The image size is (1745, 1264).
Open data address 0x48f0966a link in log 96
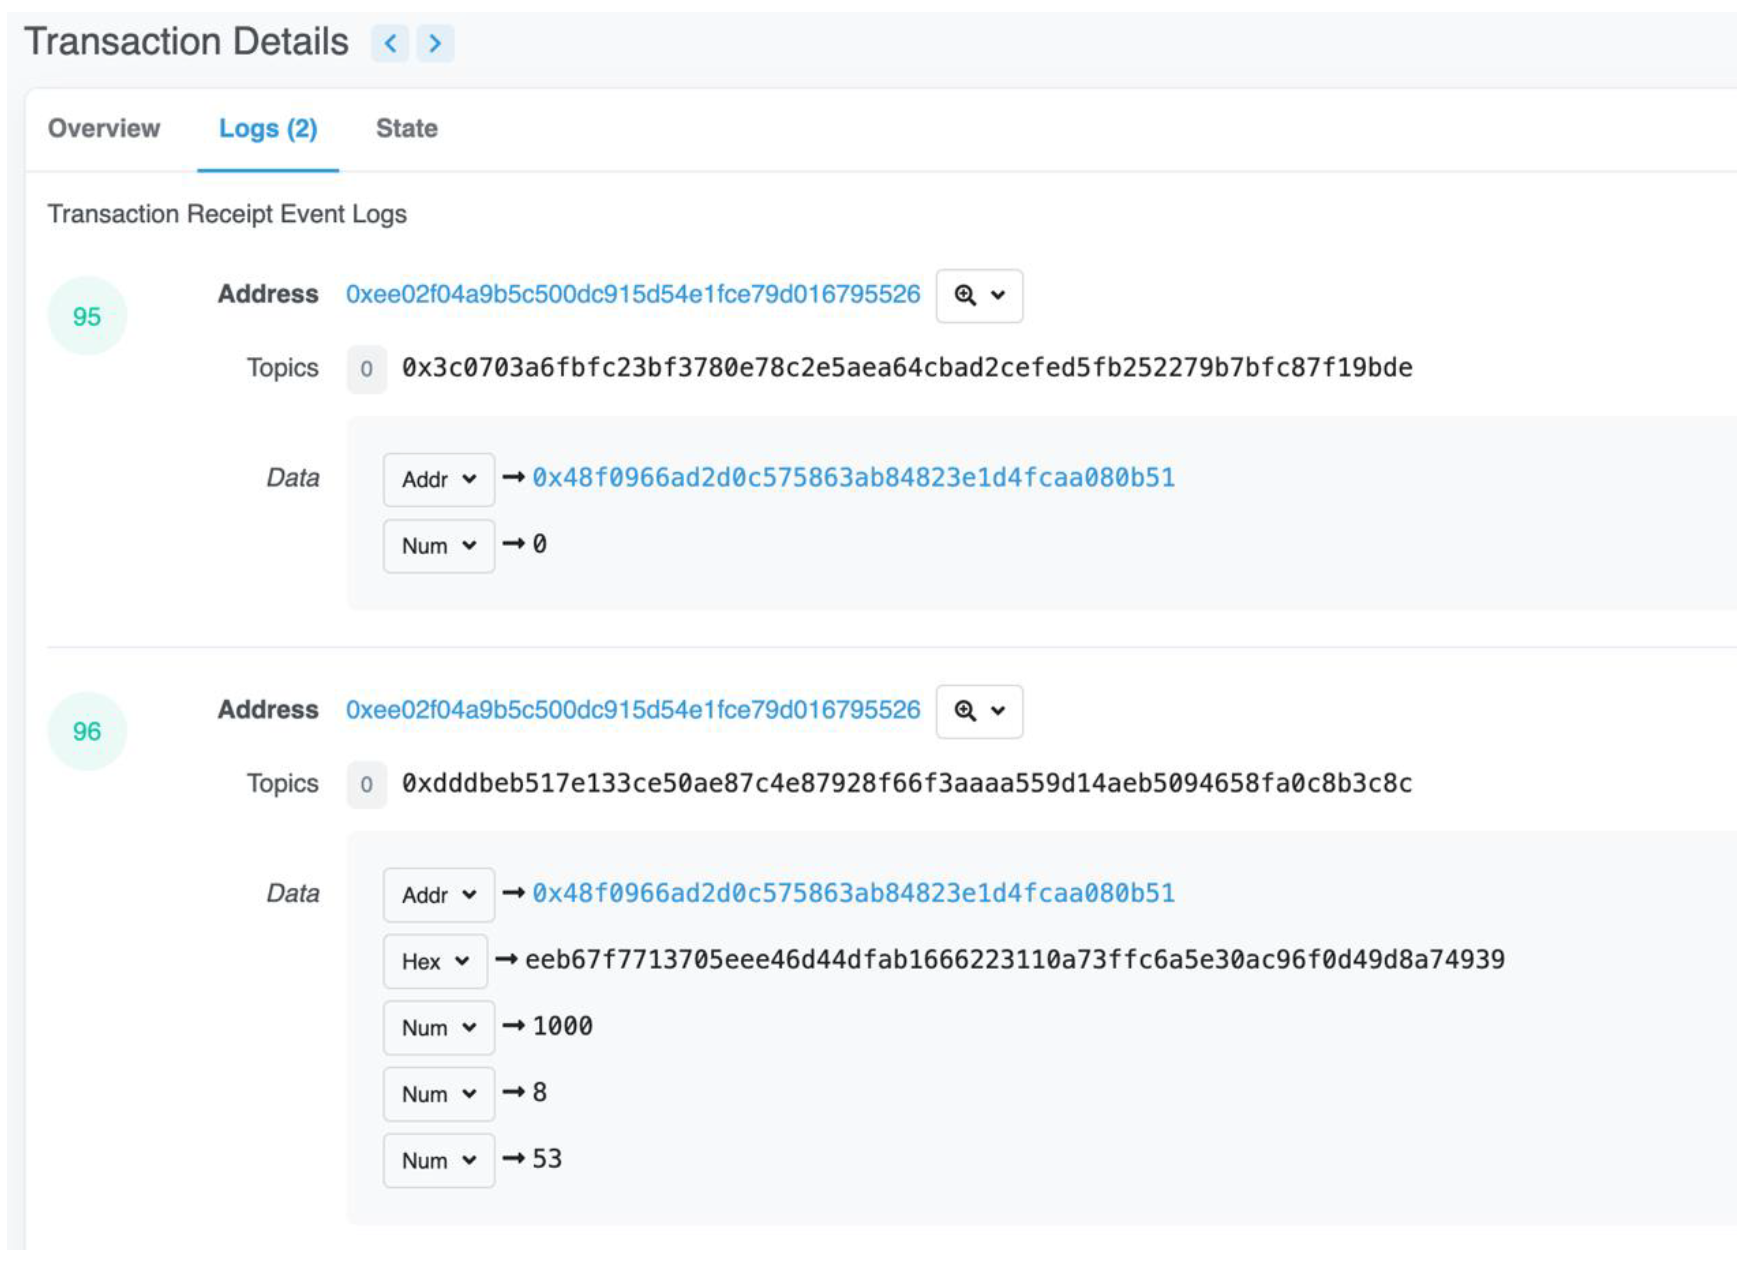click(x=853, y=894)
